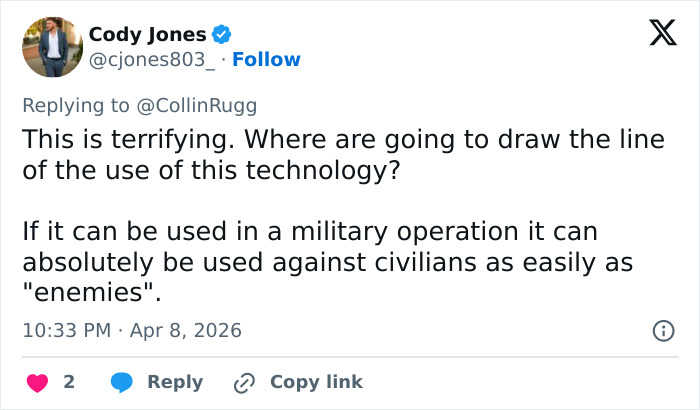Open the @cjones803_ handle link
The height and width of the screenshot is (410, 700).
coord(154,60)
